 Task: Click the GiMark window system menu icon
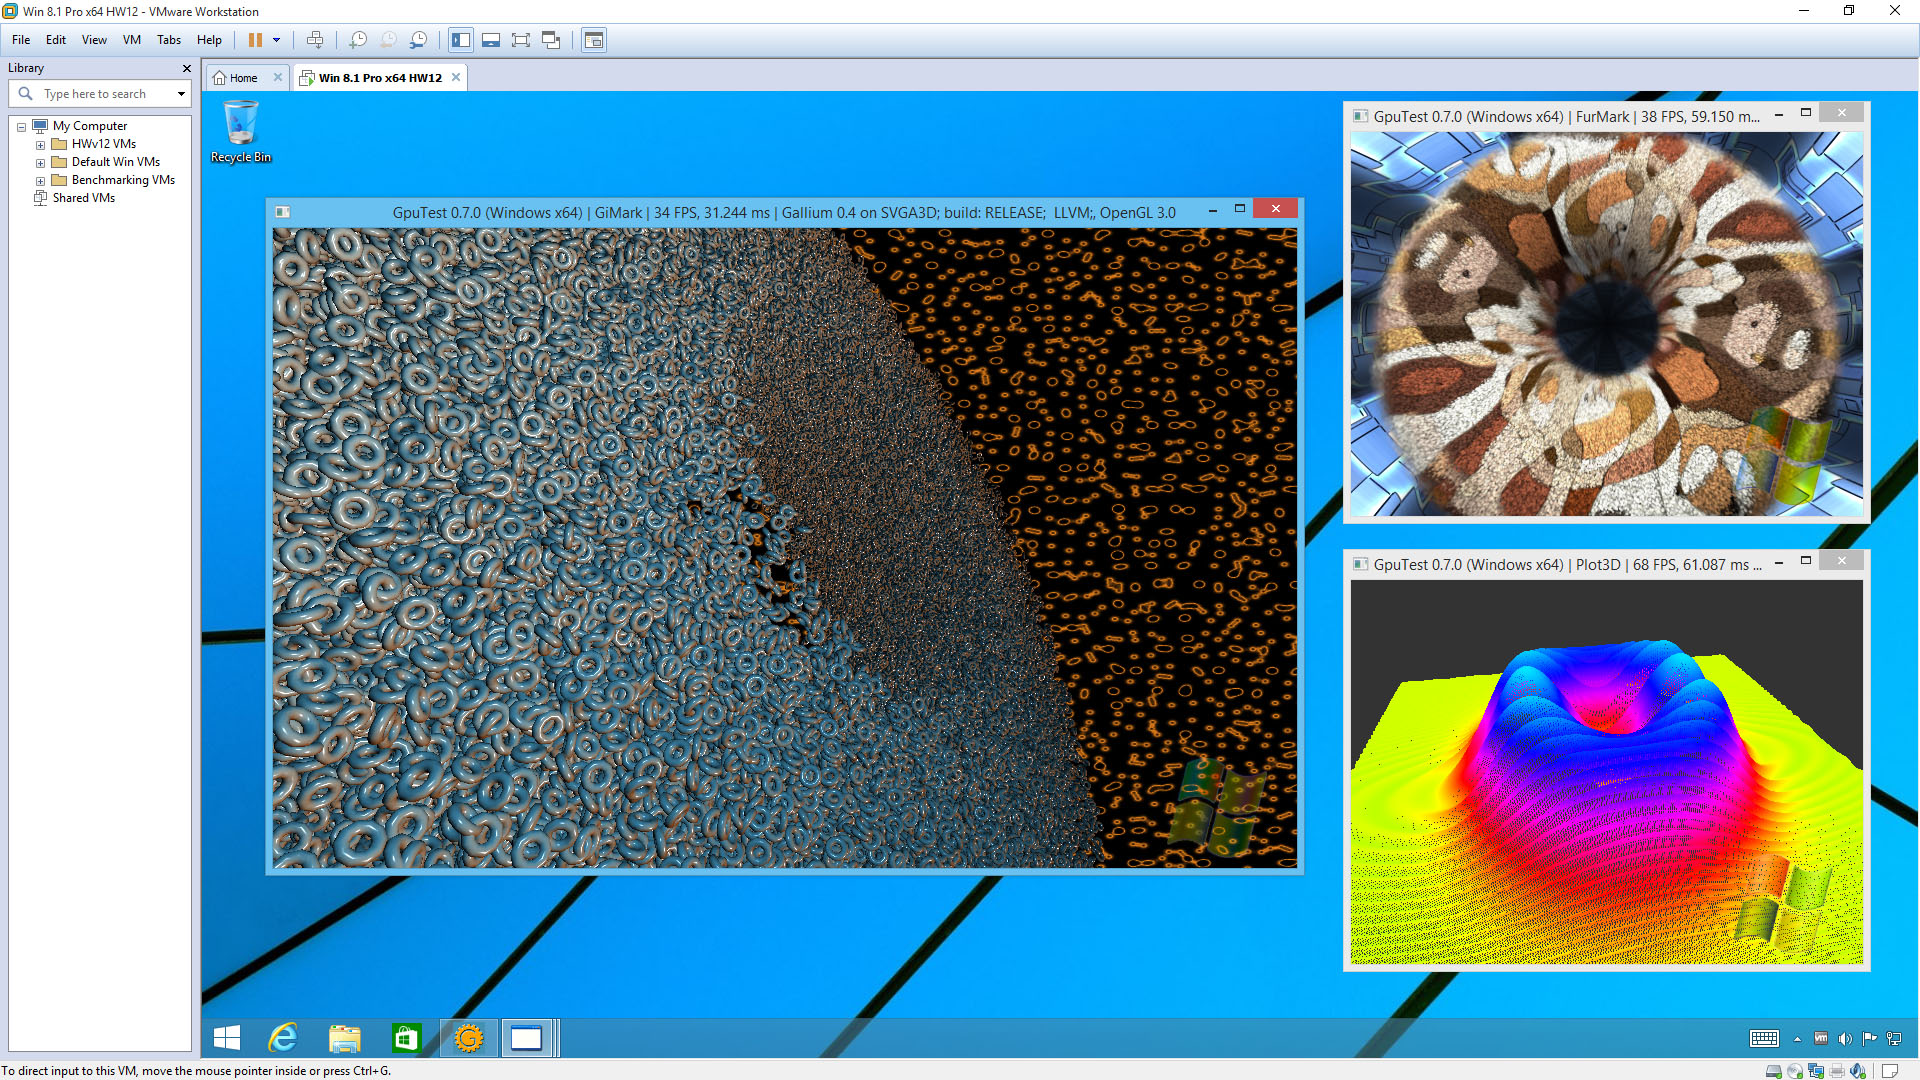click(x=283, y=212)
